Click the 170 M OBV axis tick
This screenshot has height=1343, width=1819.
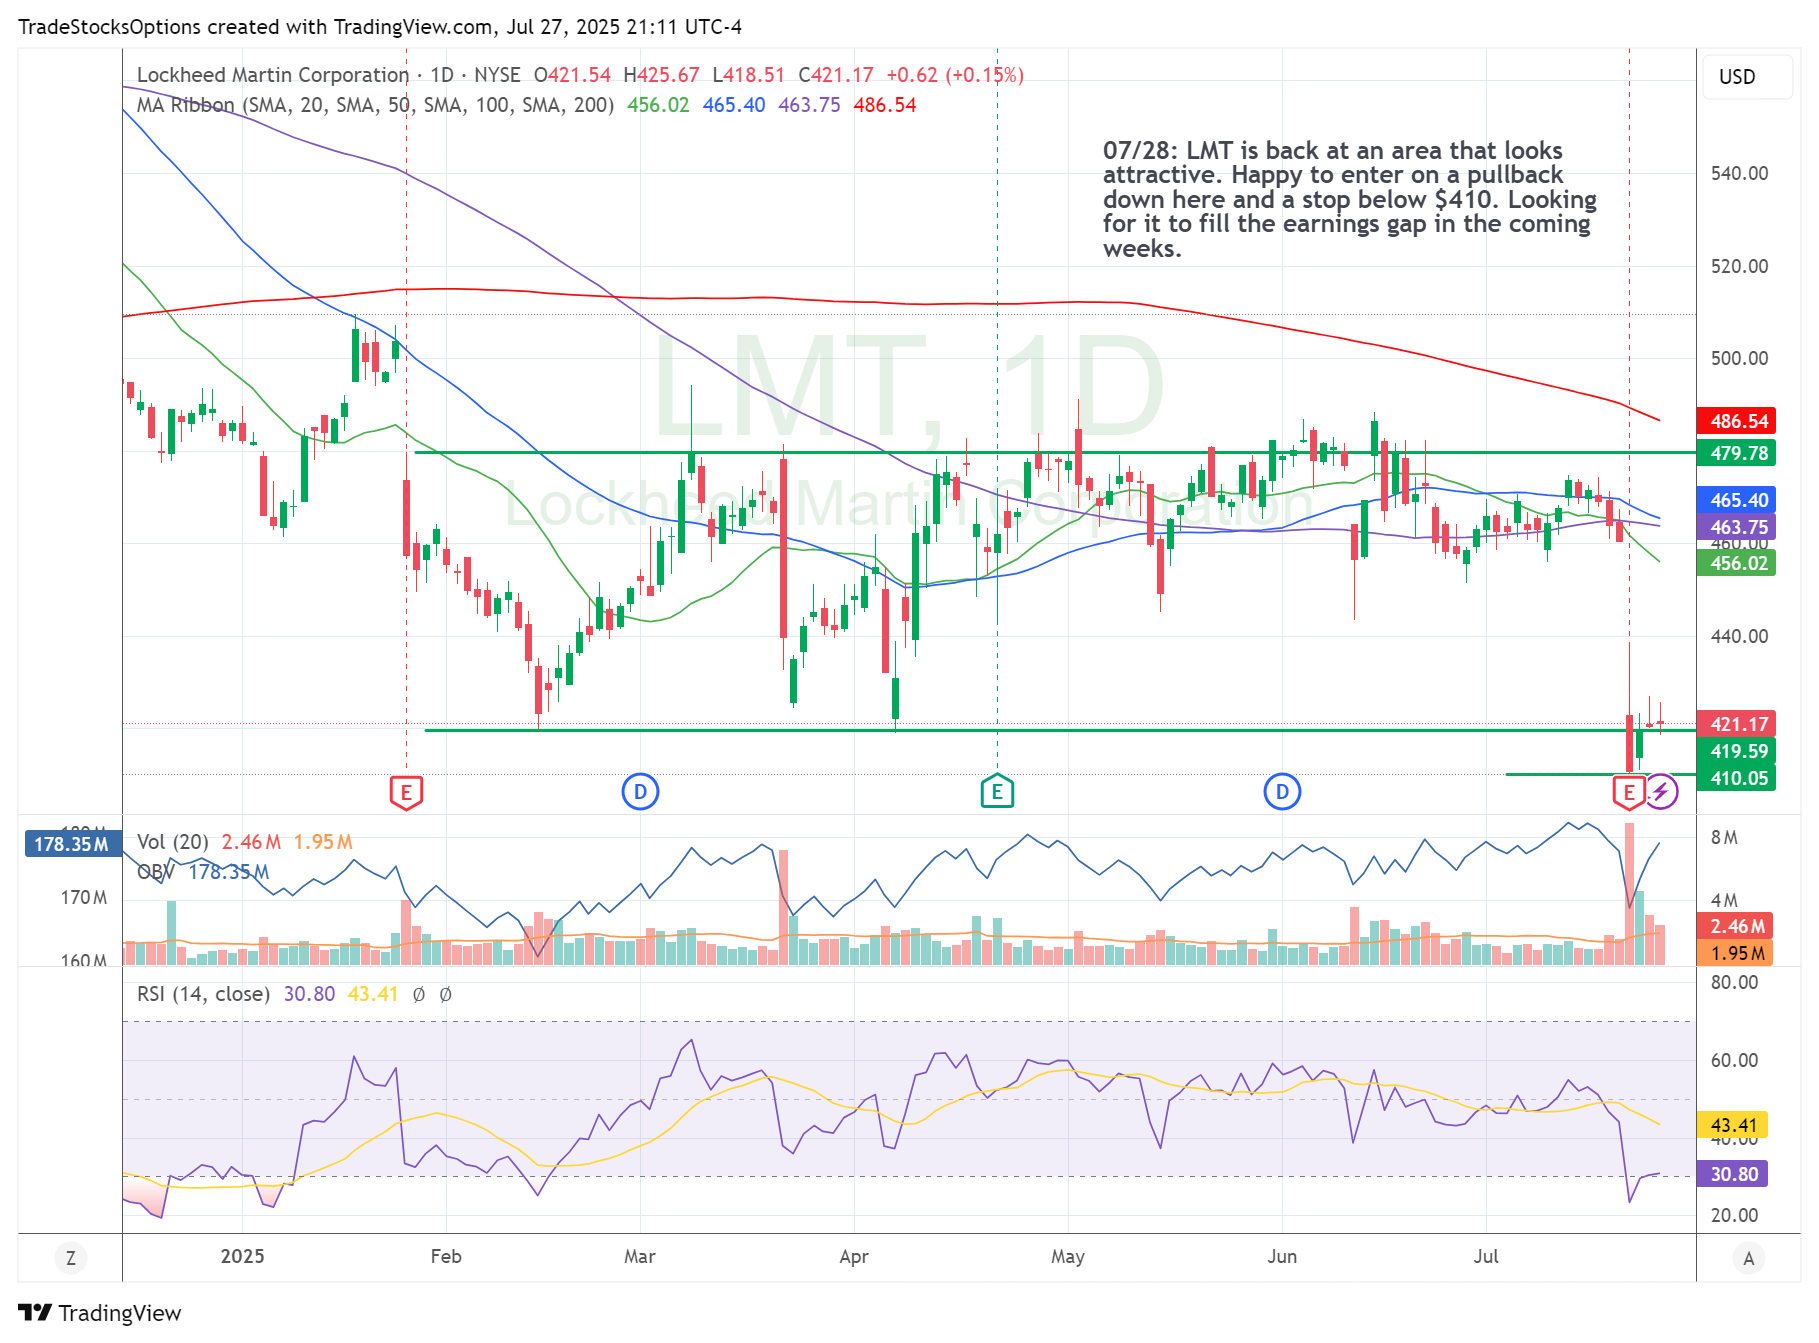[x=84, y=898]
